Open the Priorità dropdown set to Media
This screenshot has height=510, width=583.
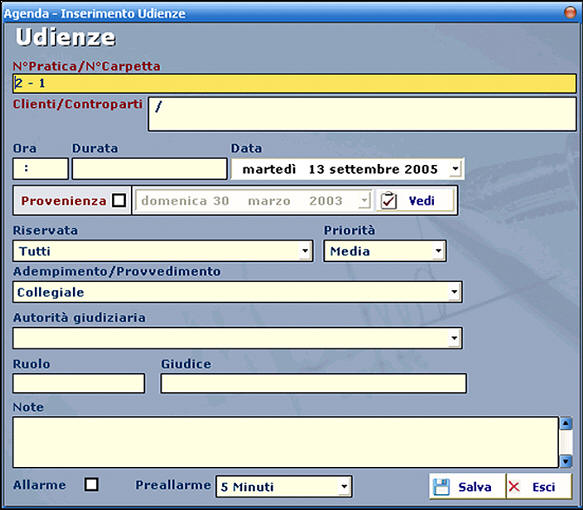tap(438, 251)
